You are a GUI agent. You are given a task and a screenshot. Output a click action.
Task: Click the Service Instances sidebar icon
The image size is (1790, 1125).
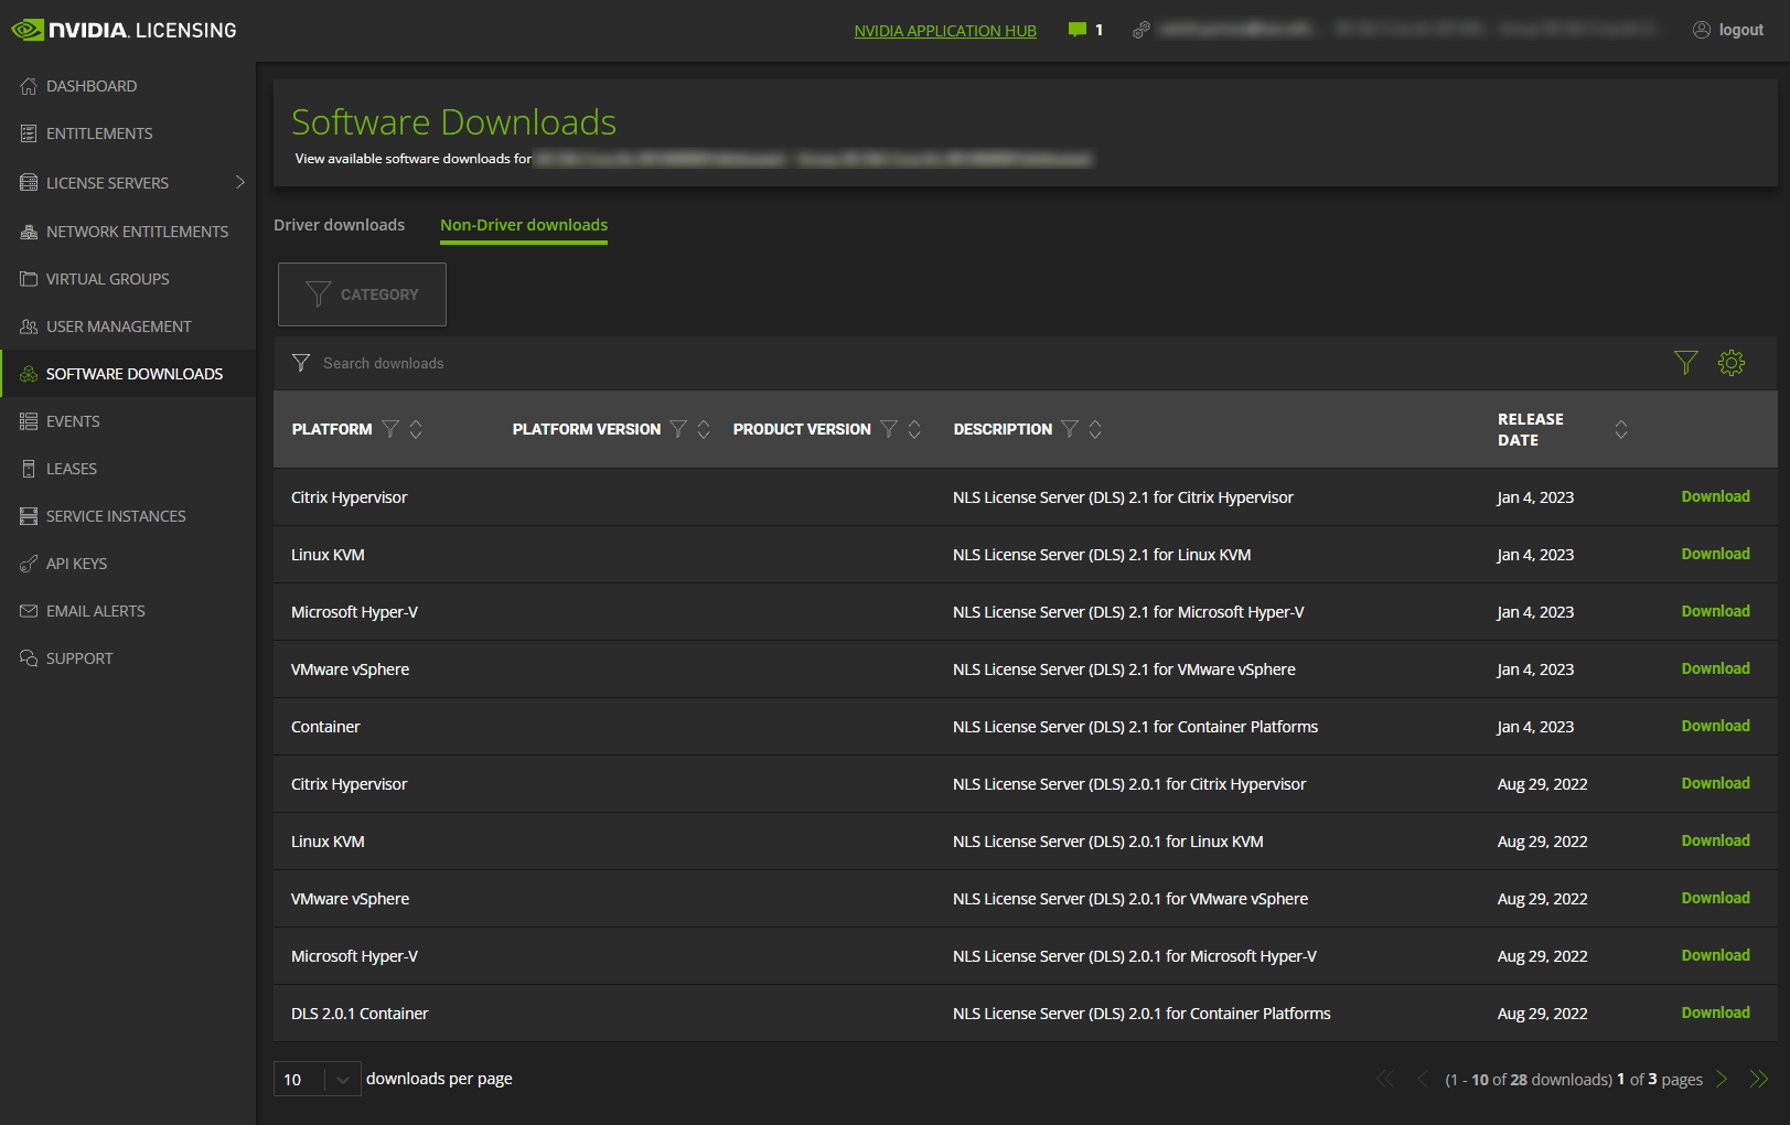pos(28,516)
